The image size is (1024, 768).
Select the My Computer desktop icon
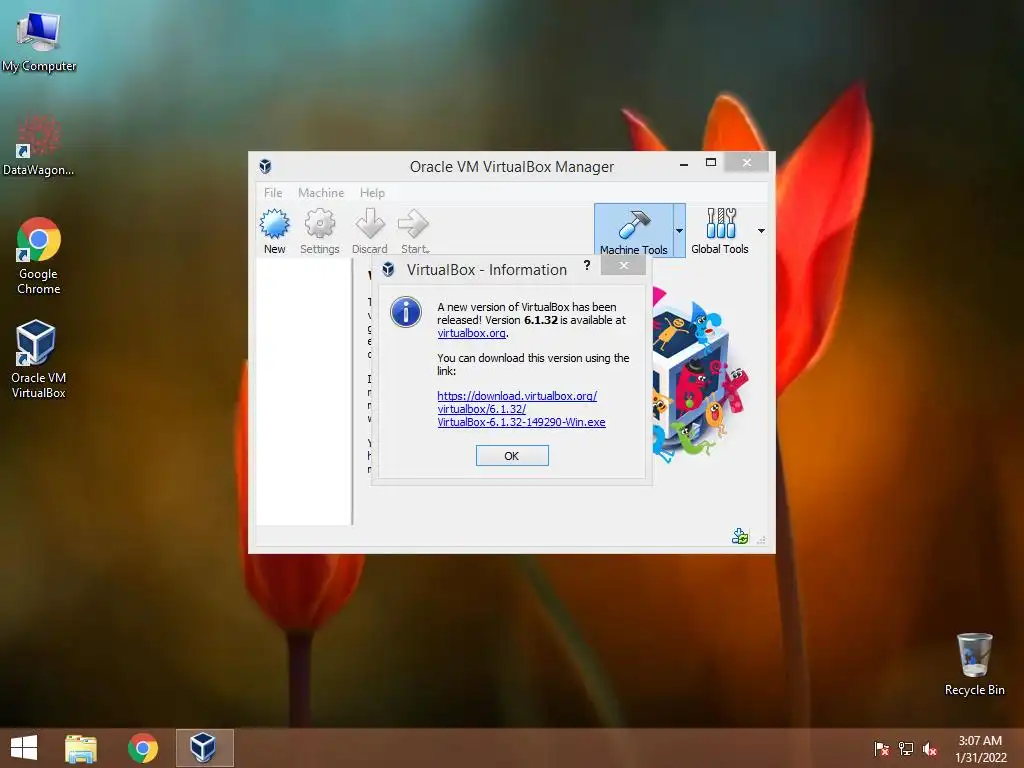click(39, 41)
